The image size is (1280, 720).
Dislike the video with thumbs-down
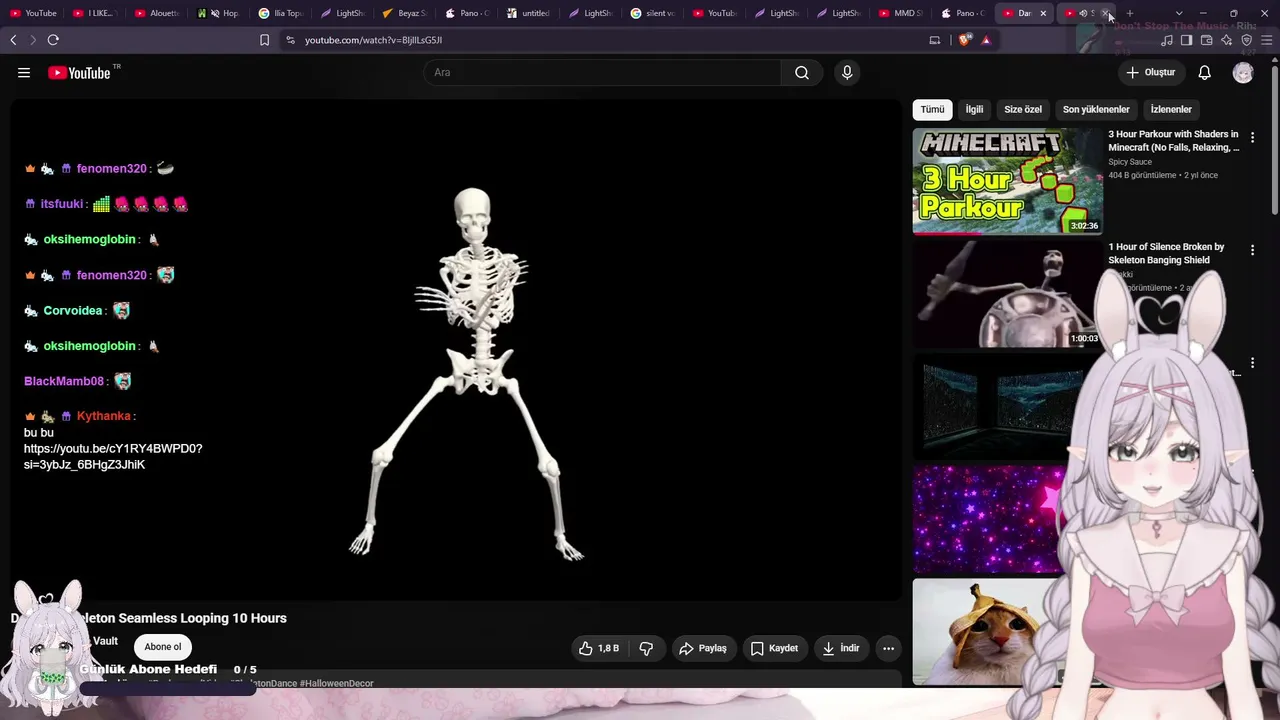[x=646, y=648]
